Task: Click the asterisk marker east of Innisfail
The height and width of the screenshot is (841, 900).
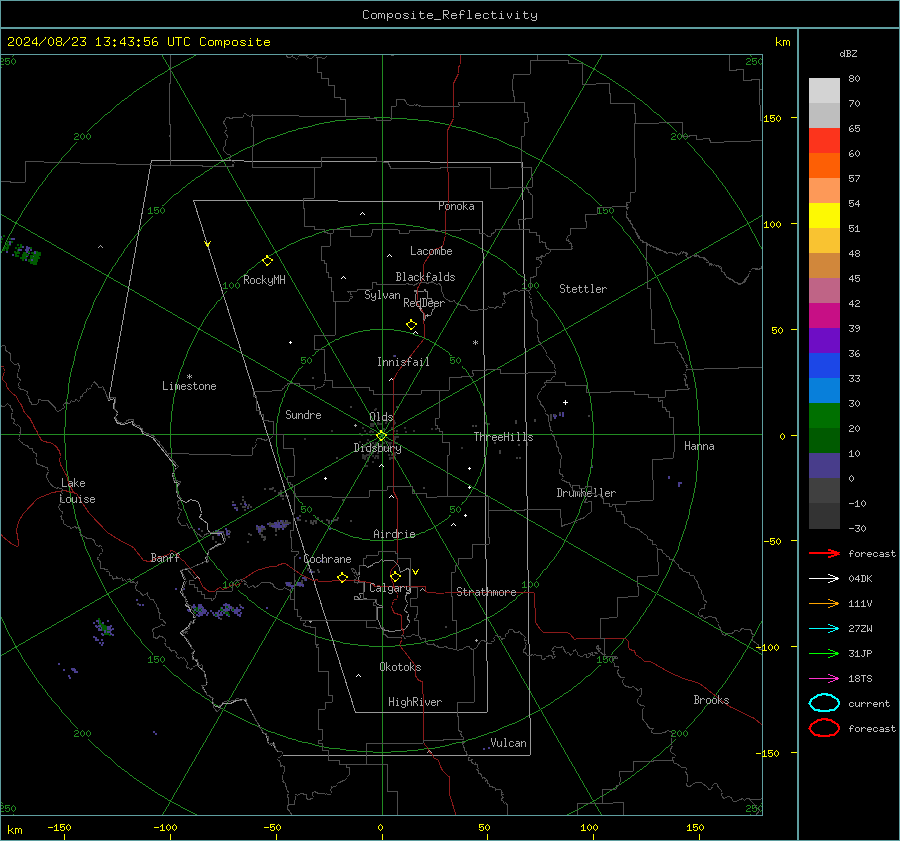Action: [x=475, y=343]
